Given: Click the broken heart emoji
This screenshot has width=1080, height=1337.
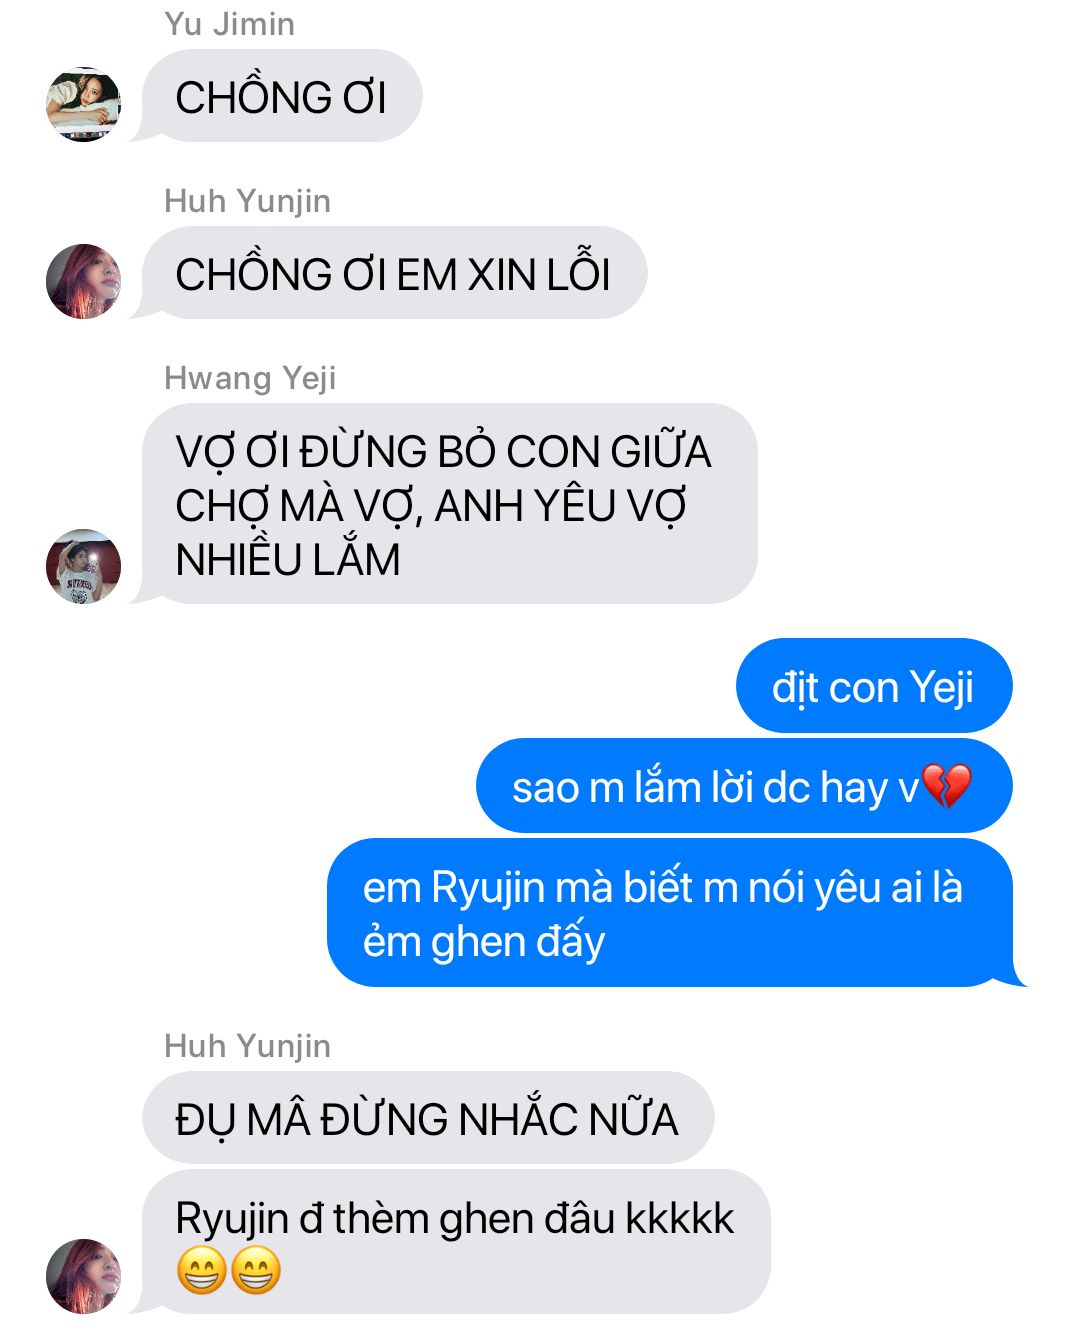Looking at the screenshot, I should coord(945,787).
